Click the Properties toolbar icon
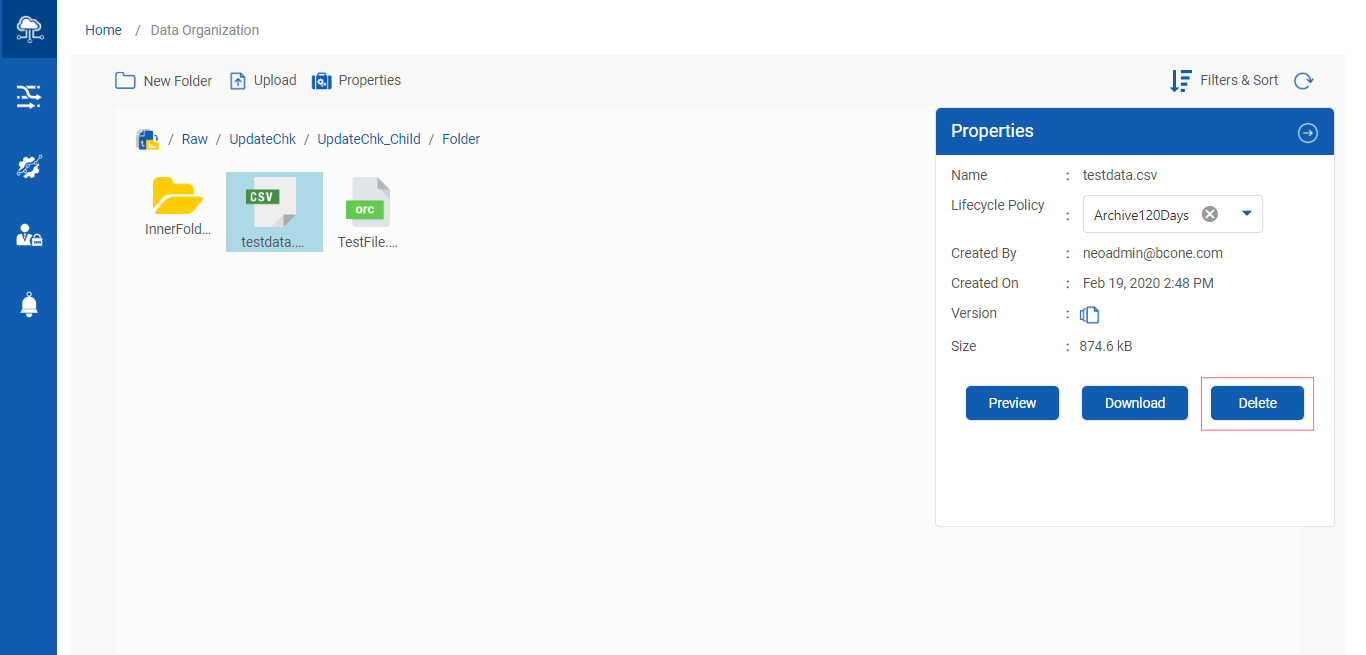The height and width of the screenshot is (655, 1366). point(322,81)
